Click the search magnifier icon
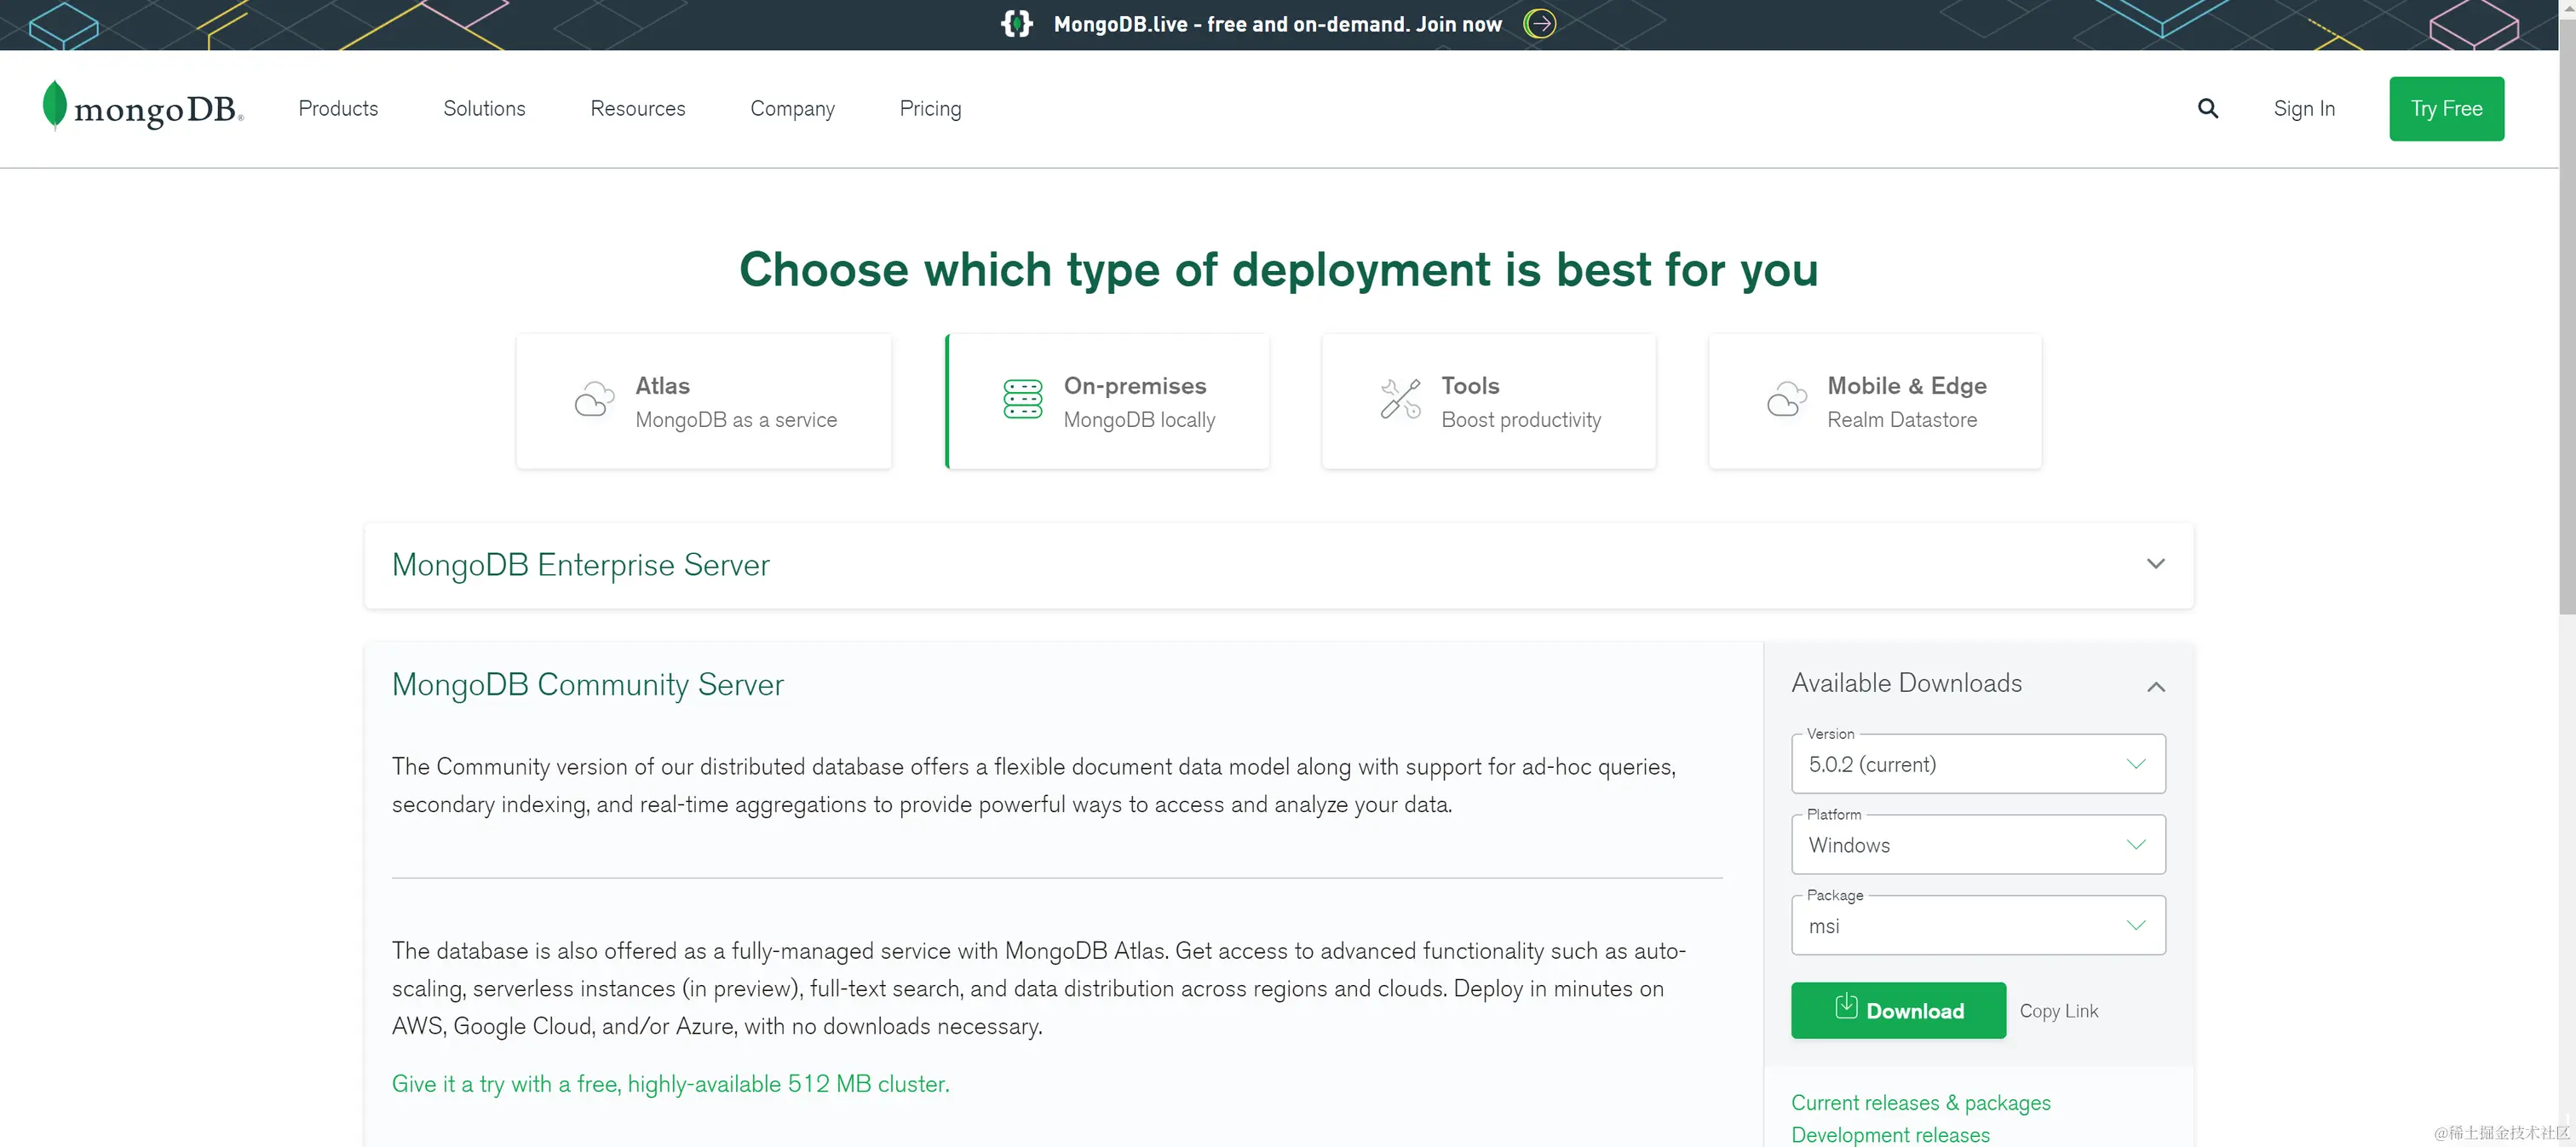The height and width of the screenshot is (1147, 2576). 2207,108
